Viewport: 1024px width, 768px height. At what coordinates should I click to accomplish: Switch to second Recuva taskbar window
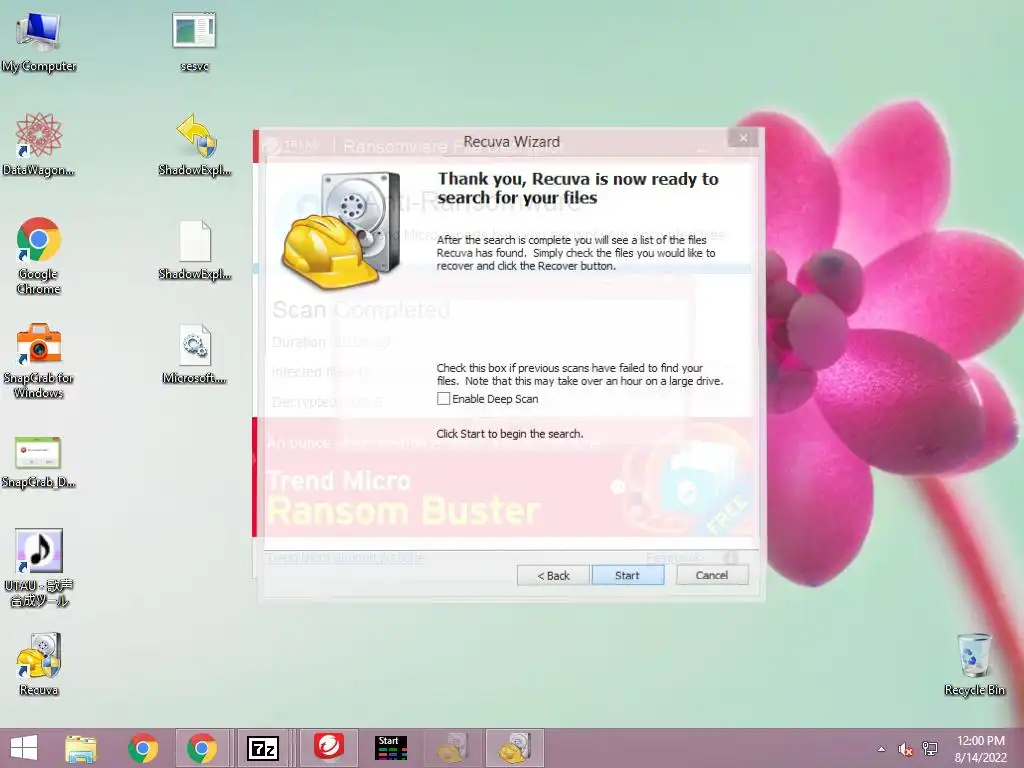[515, 748]
